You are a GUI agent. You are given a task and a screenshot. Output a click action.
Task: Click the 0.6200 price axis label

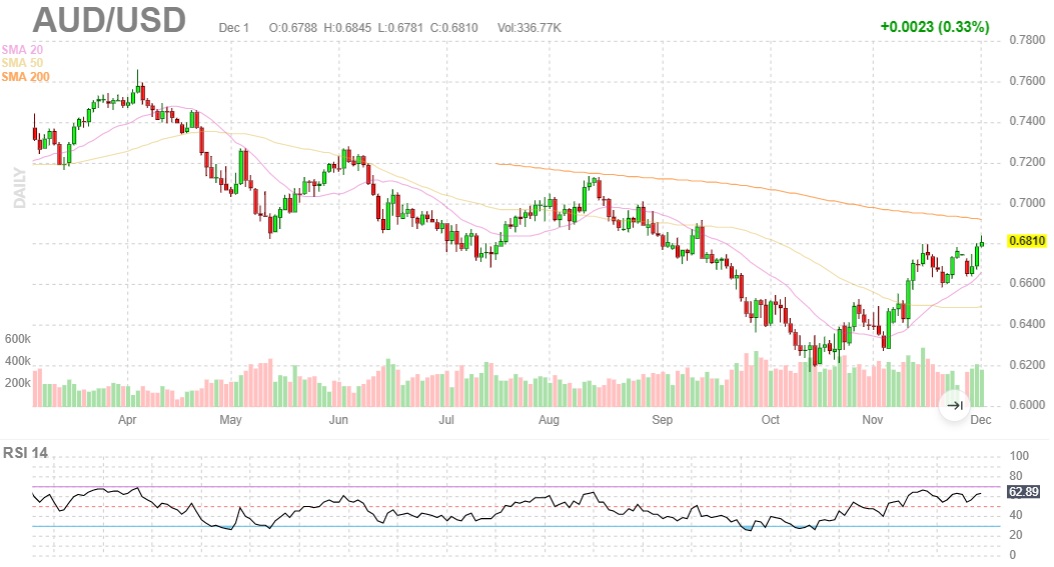1027,365
